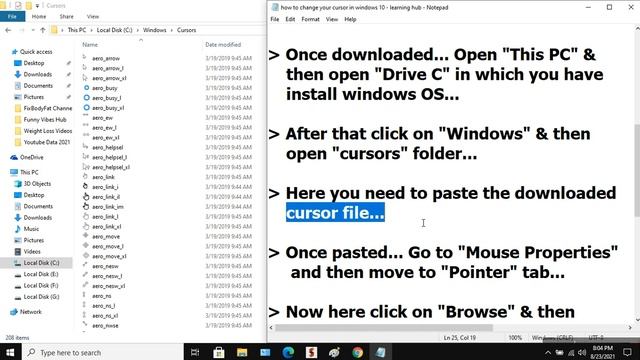The height and width of the screenshot is (360, 640).
Task: Open Notepad File menu
Action: click(x=275, y=19)
